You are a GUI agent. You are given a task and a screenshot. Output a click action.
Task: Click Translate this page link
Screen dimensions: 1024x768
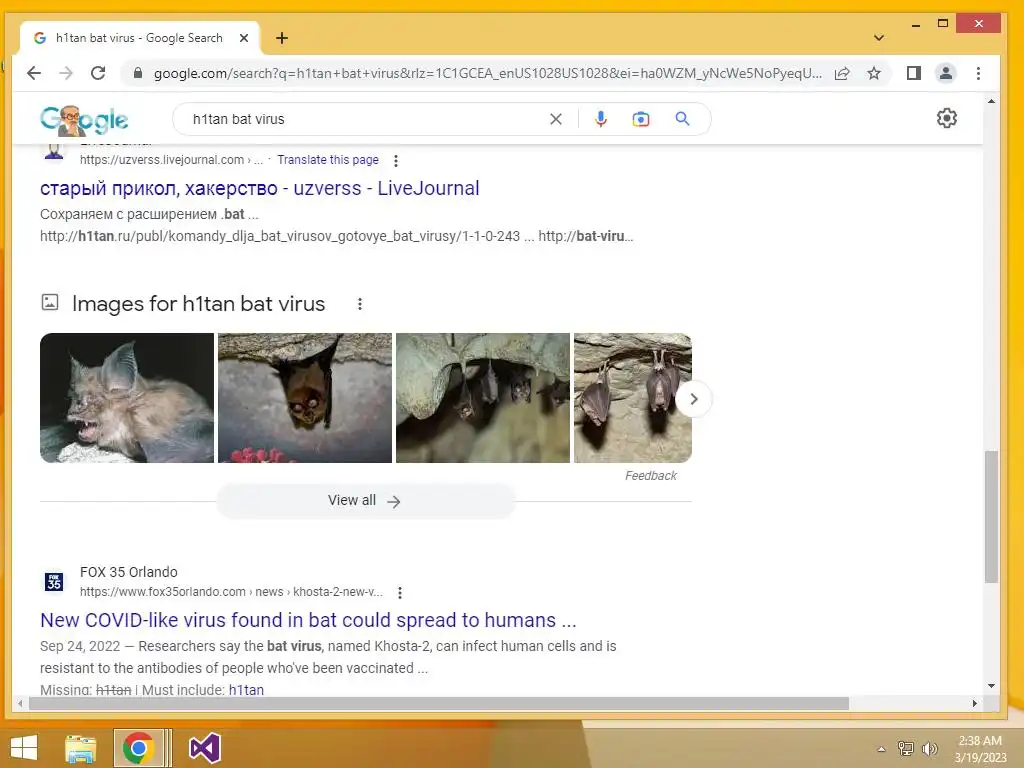click(x=328, y=159)
